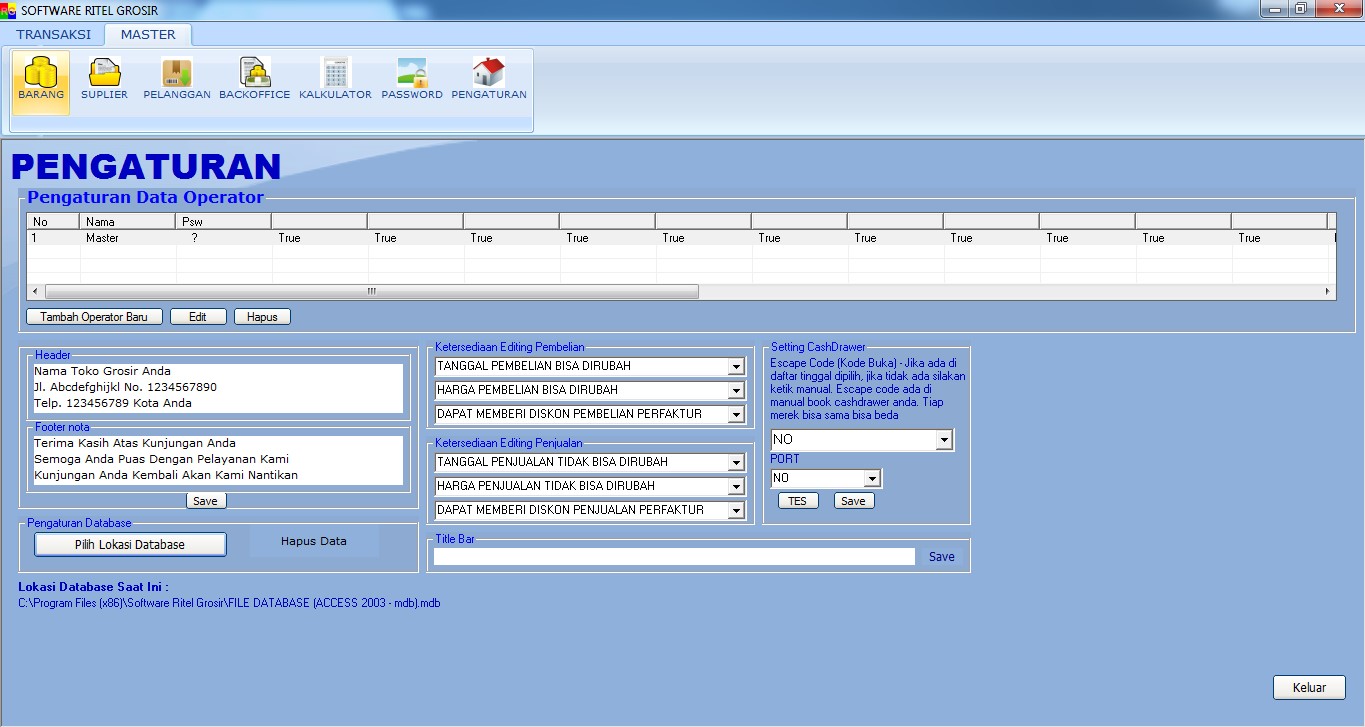
Task: Click the operator table scroll right arrow
Action: [x=1328, y=291]
